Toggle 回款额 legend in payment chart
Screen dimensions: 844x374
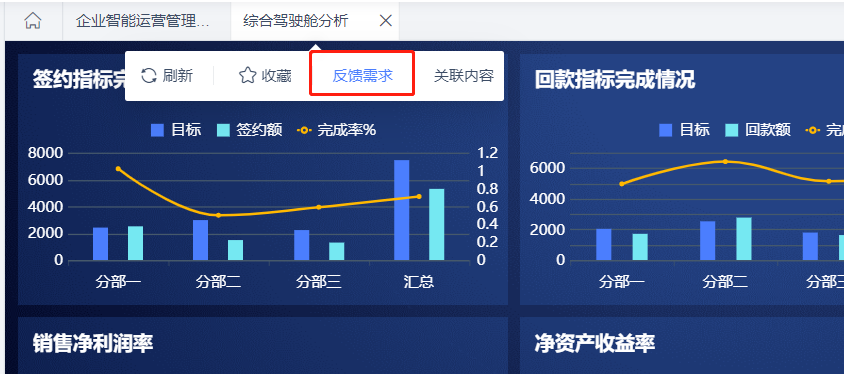click(x=758, y=130)
